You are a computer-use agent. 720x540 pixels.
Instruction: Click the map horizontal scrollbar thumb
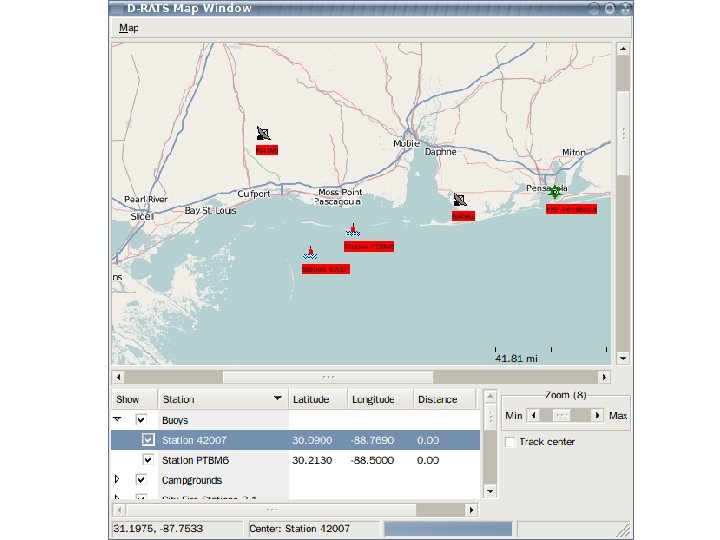click(x=328, y=377)
